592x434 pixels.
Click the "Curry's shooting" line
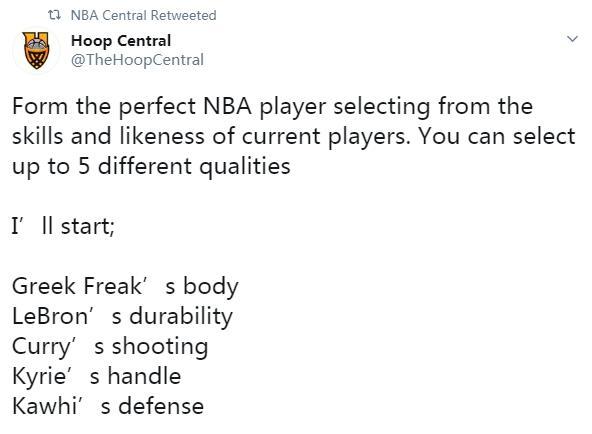(110, 346)
